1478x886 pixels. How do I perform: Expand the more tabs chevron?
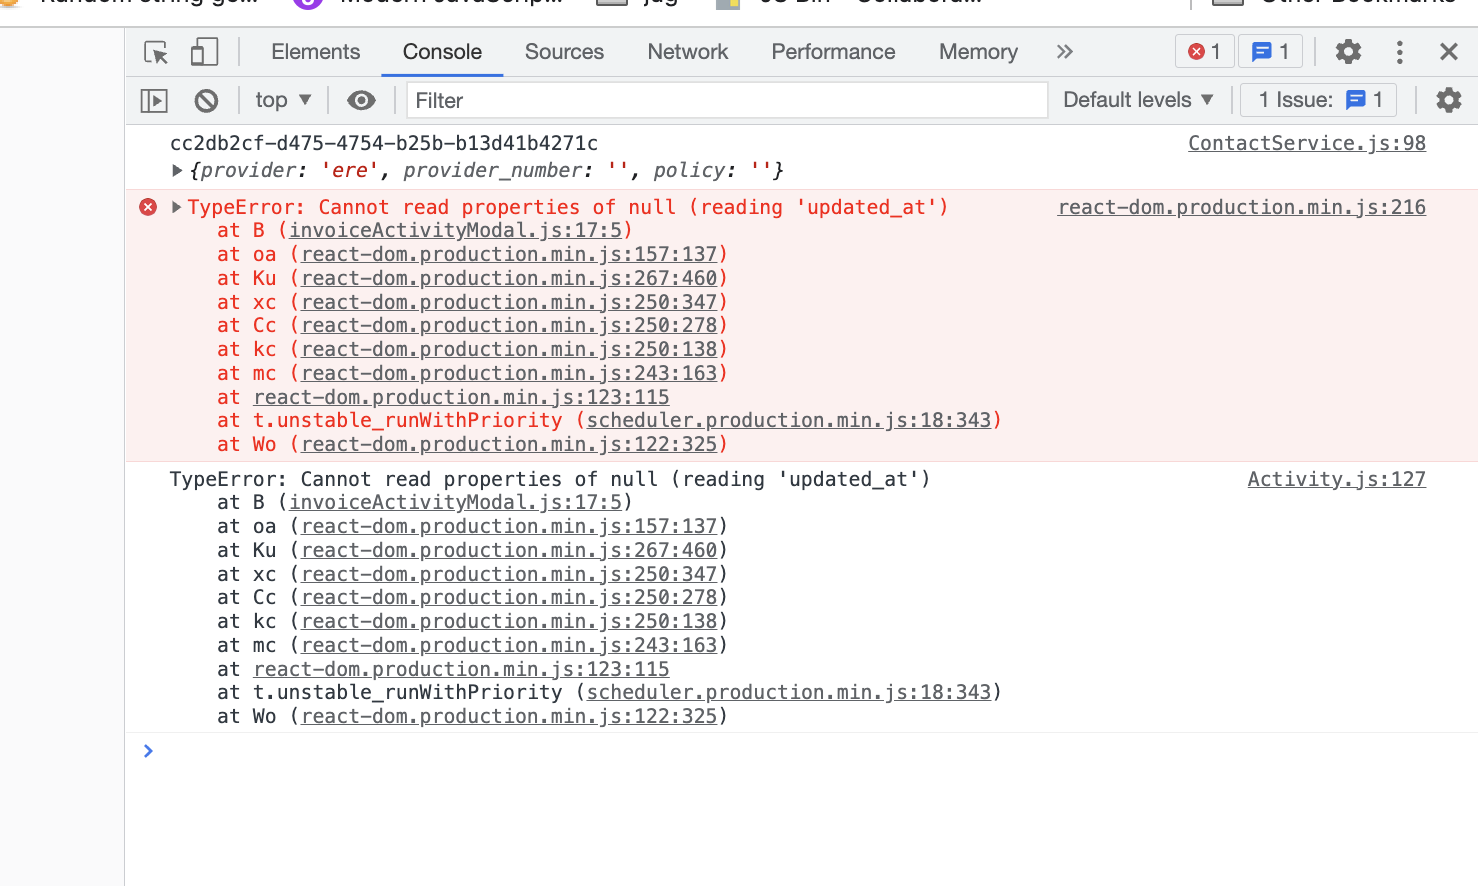1064,52
